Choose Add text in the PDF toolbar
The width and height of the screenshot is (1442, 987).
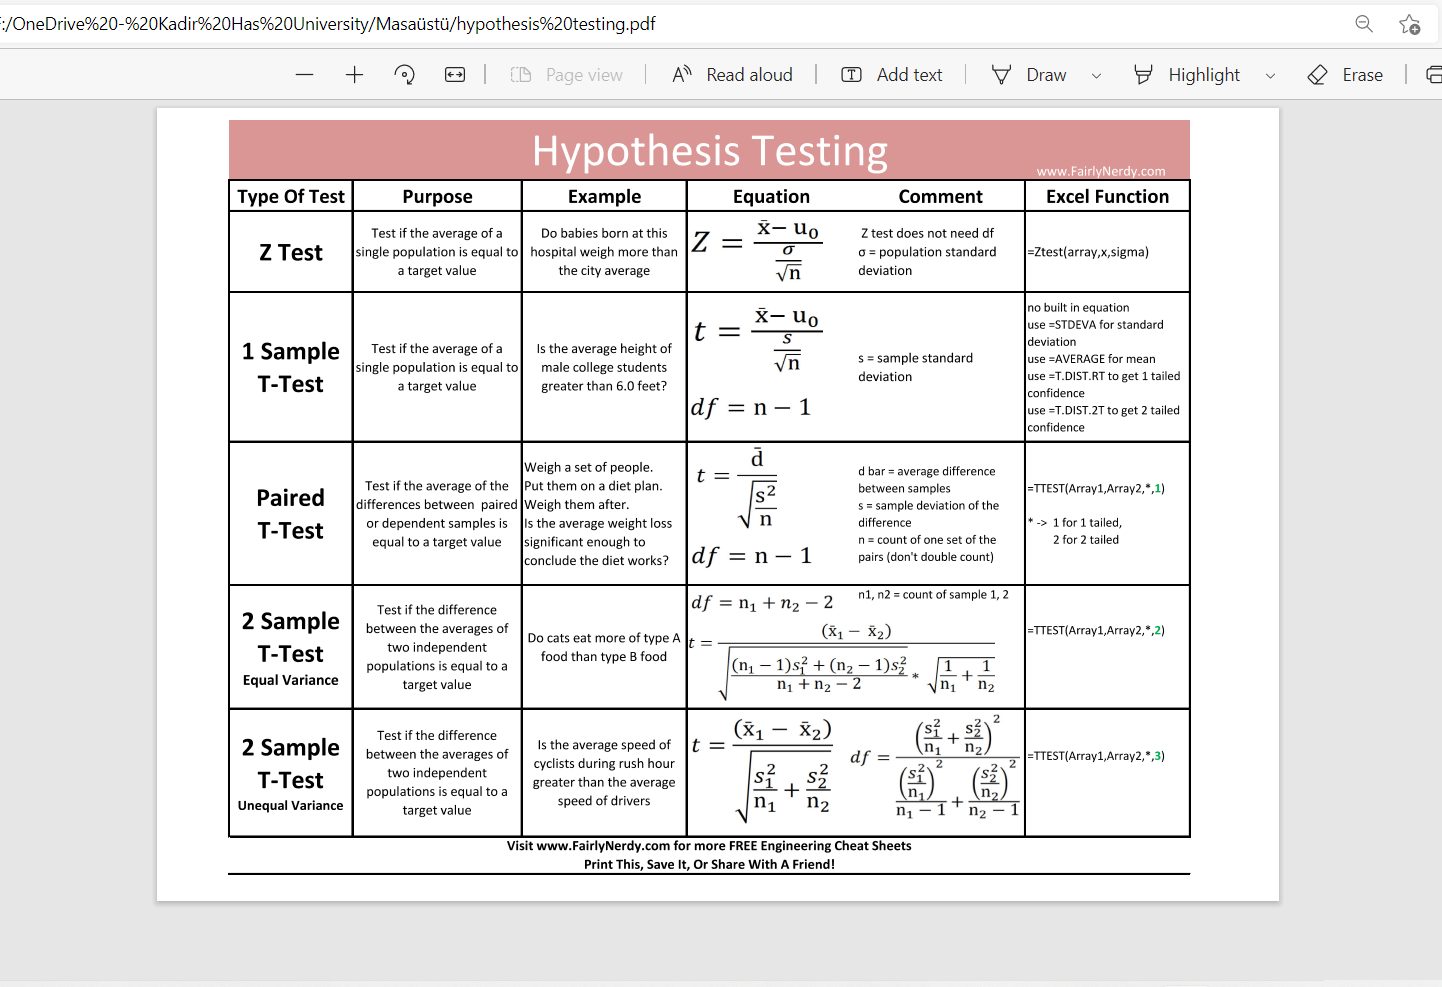click(892, 75)
